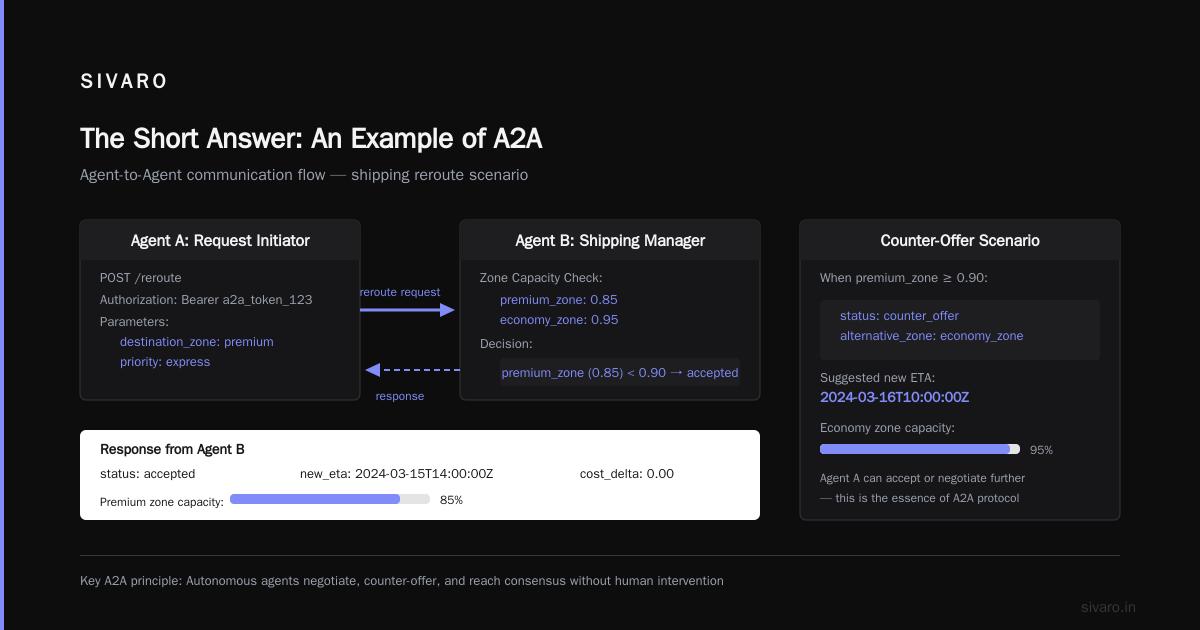
Task: Select 'alternative_zone: economy_zone' line
Action: (932, 336)
